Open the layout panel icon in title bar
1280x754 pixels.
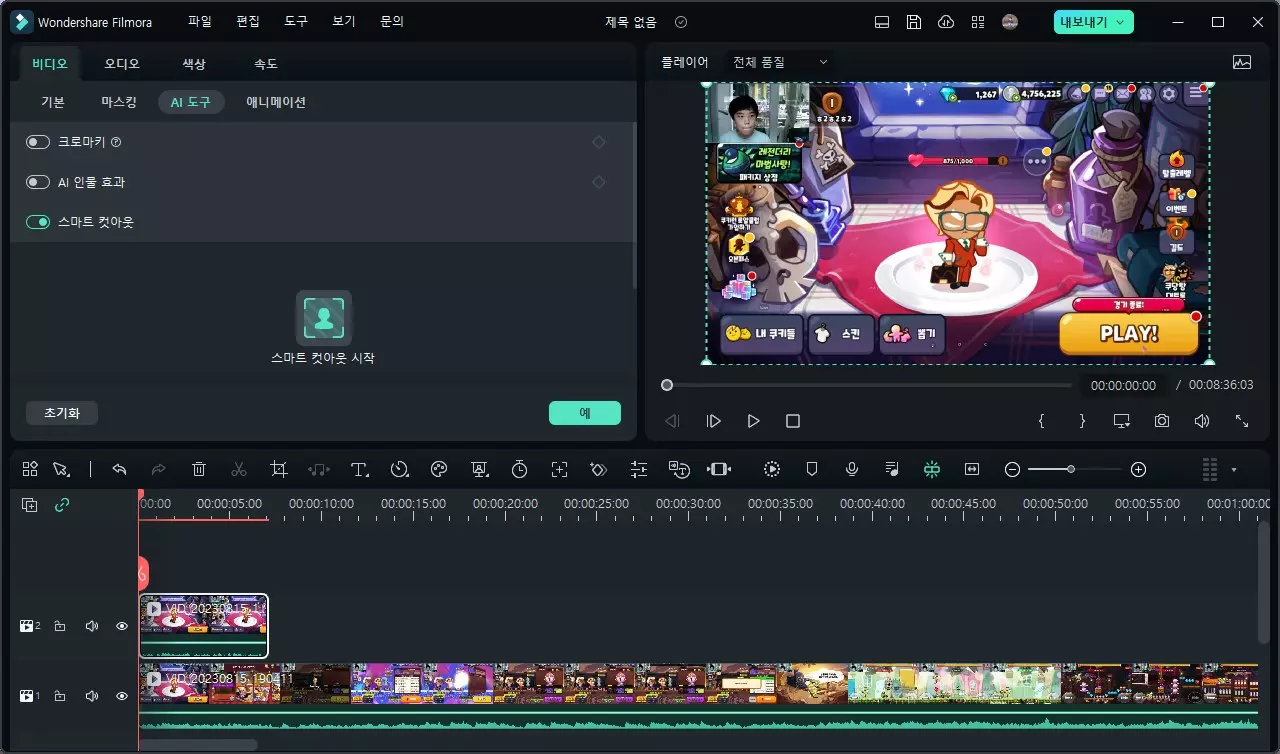coord(882,22)
